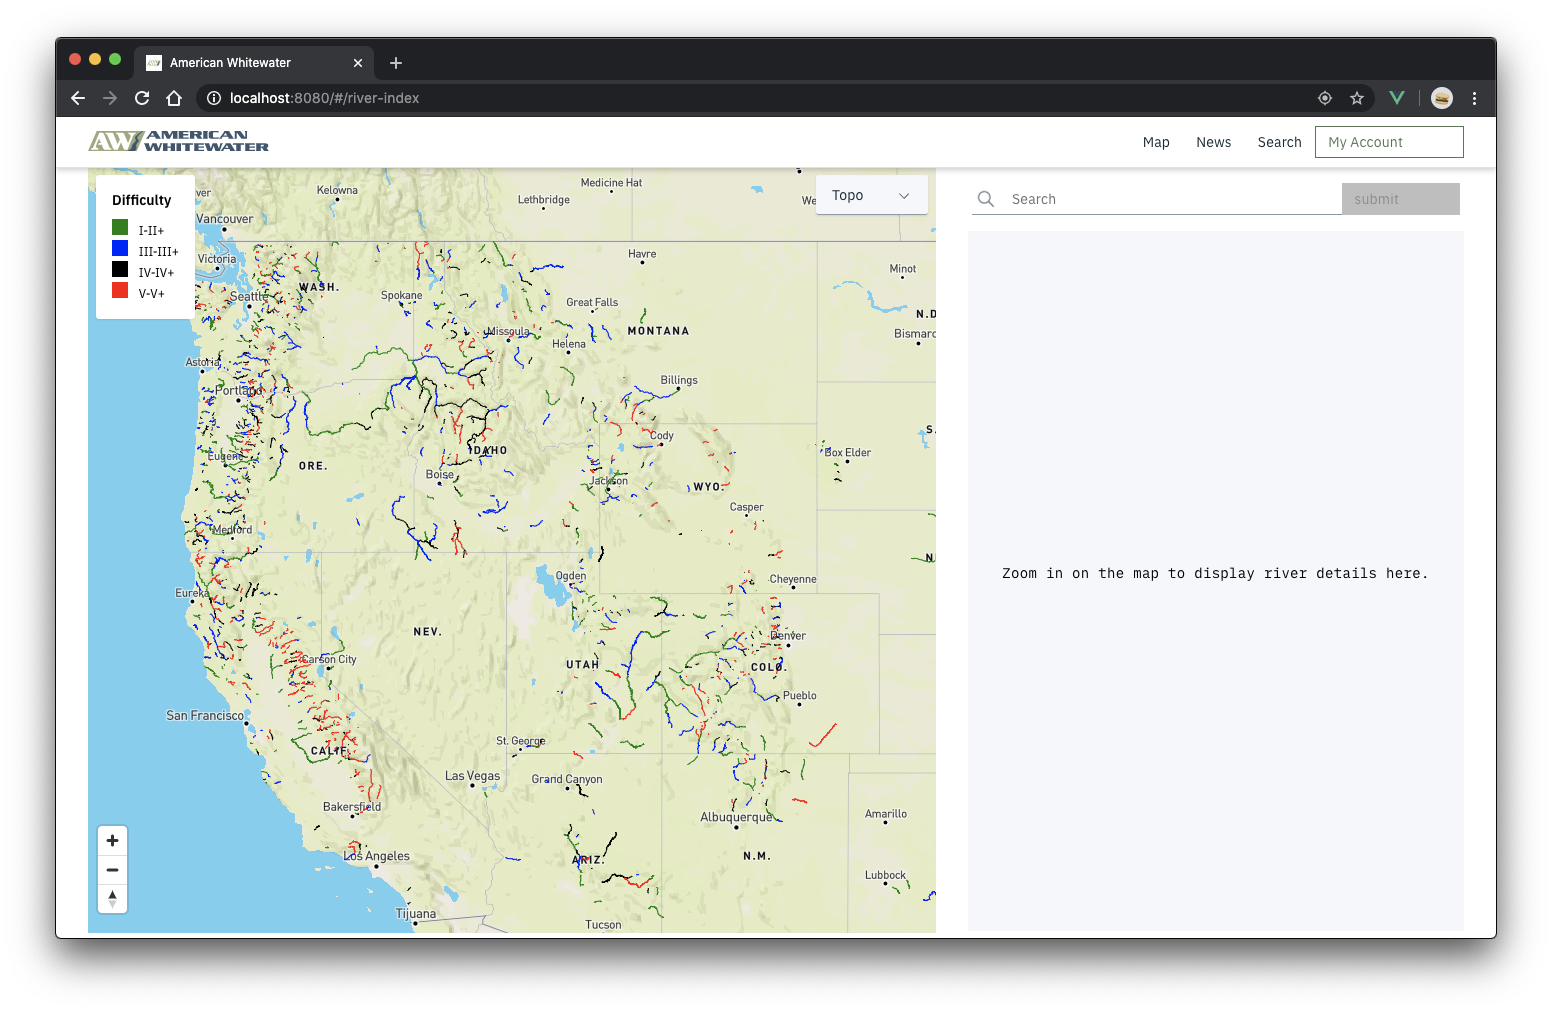
Task: Click the red V-V+ difficulty swatch
Action: pos(120,291)
